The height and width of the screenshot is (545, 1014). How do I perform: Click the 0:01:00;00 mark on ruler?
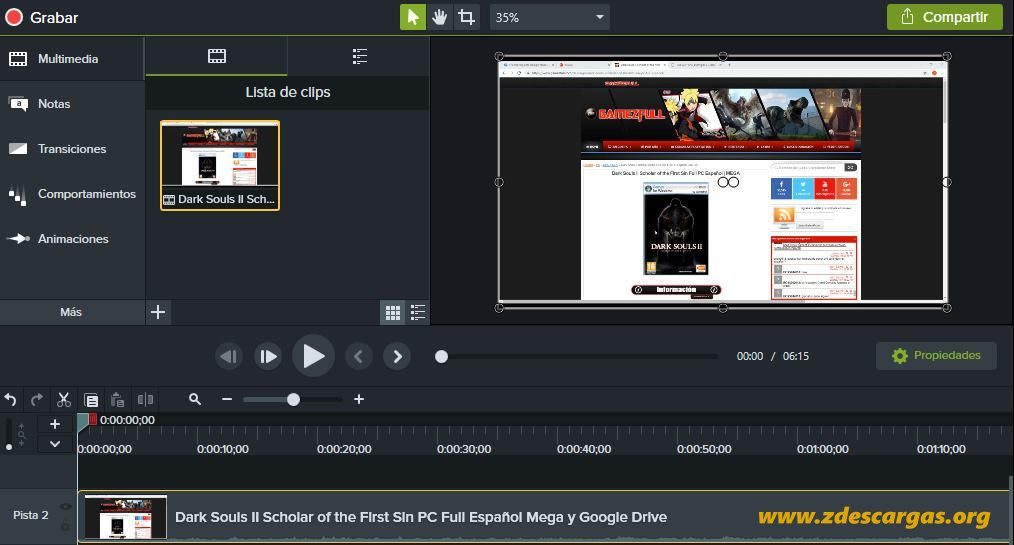coord(823,449)
